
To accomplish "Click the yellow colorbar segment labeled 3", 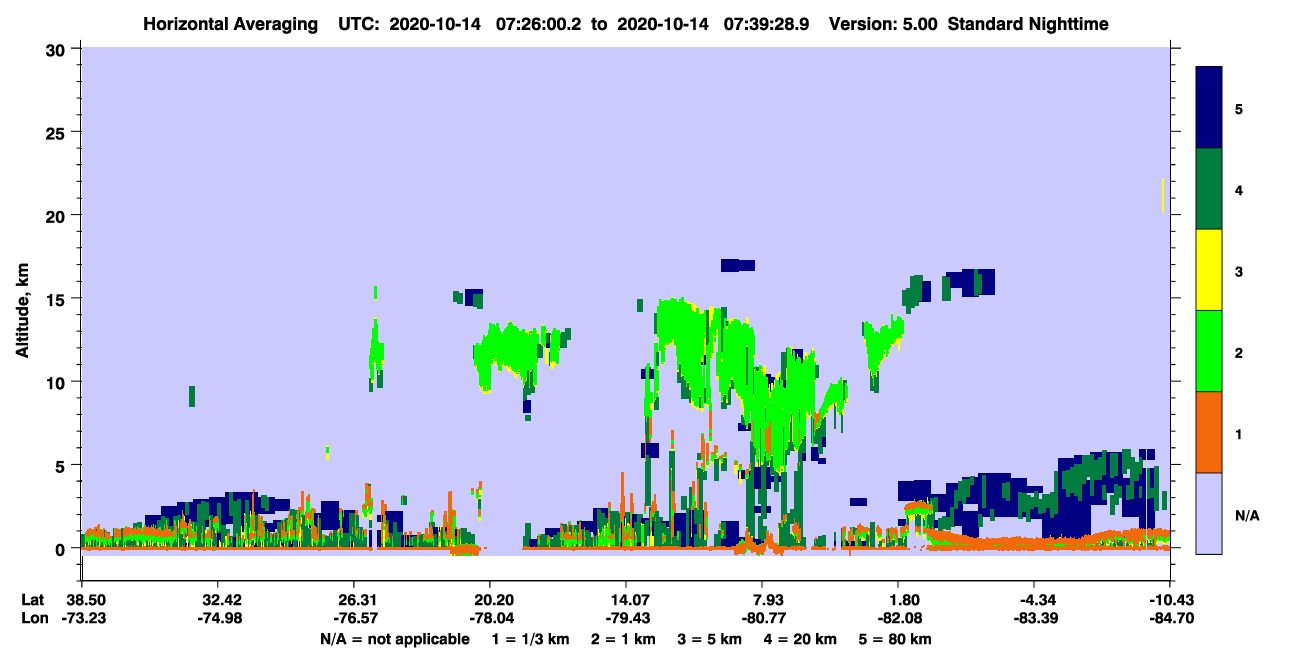I will point(1209,270).
